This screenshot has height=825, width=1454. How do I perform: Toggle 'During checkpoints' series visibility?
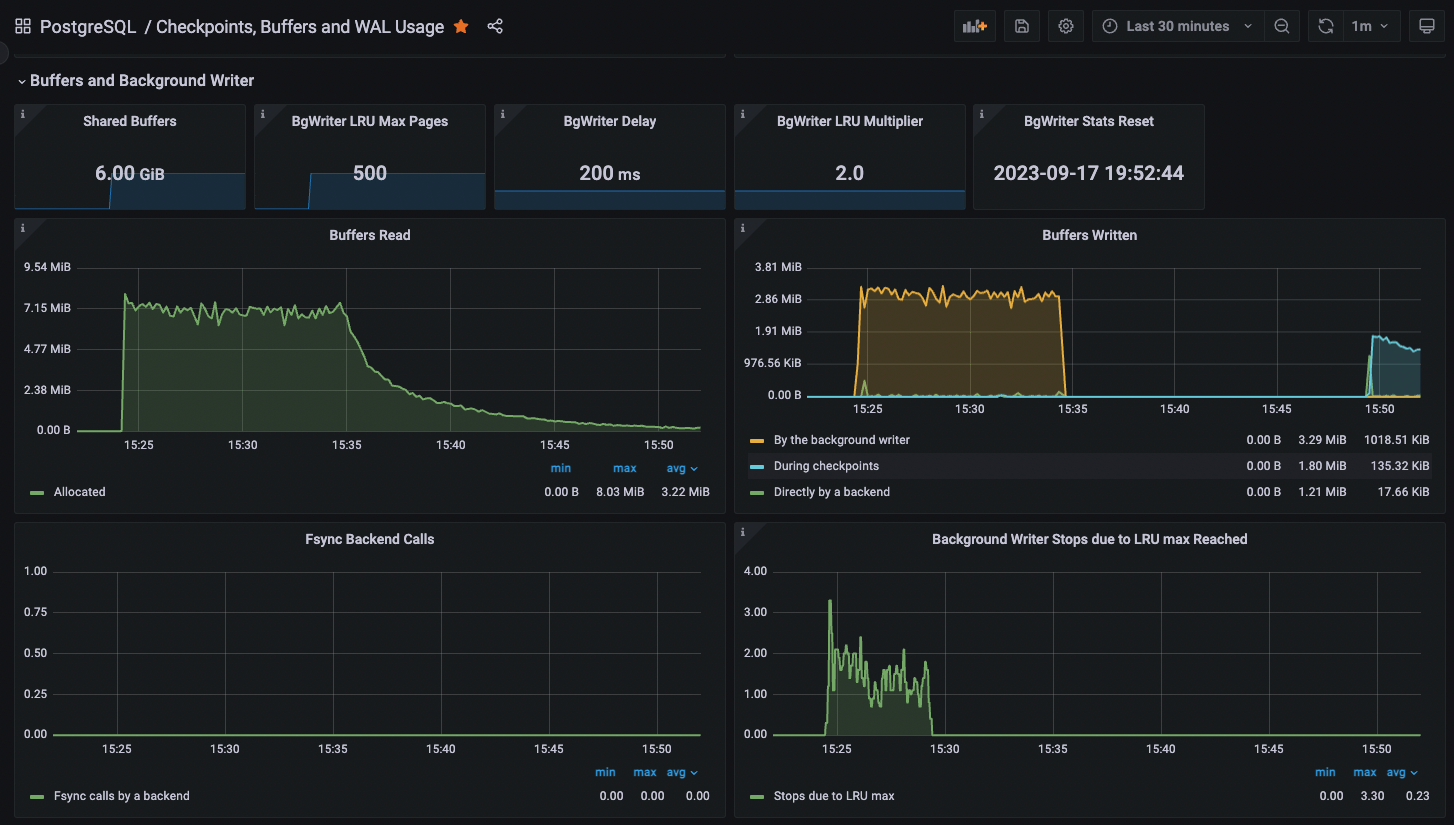tap(826, 466)
